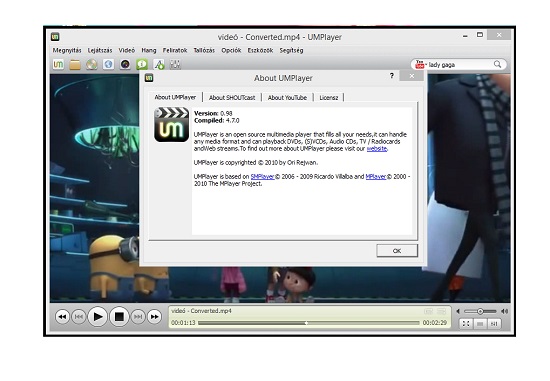Image resolution: width=550 pixels, height=381 pixels.
Task: Click the YouTube search field with 'lady gaga'
Action: point(459,65)
